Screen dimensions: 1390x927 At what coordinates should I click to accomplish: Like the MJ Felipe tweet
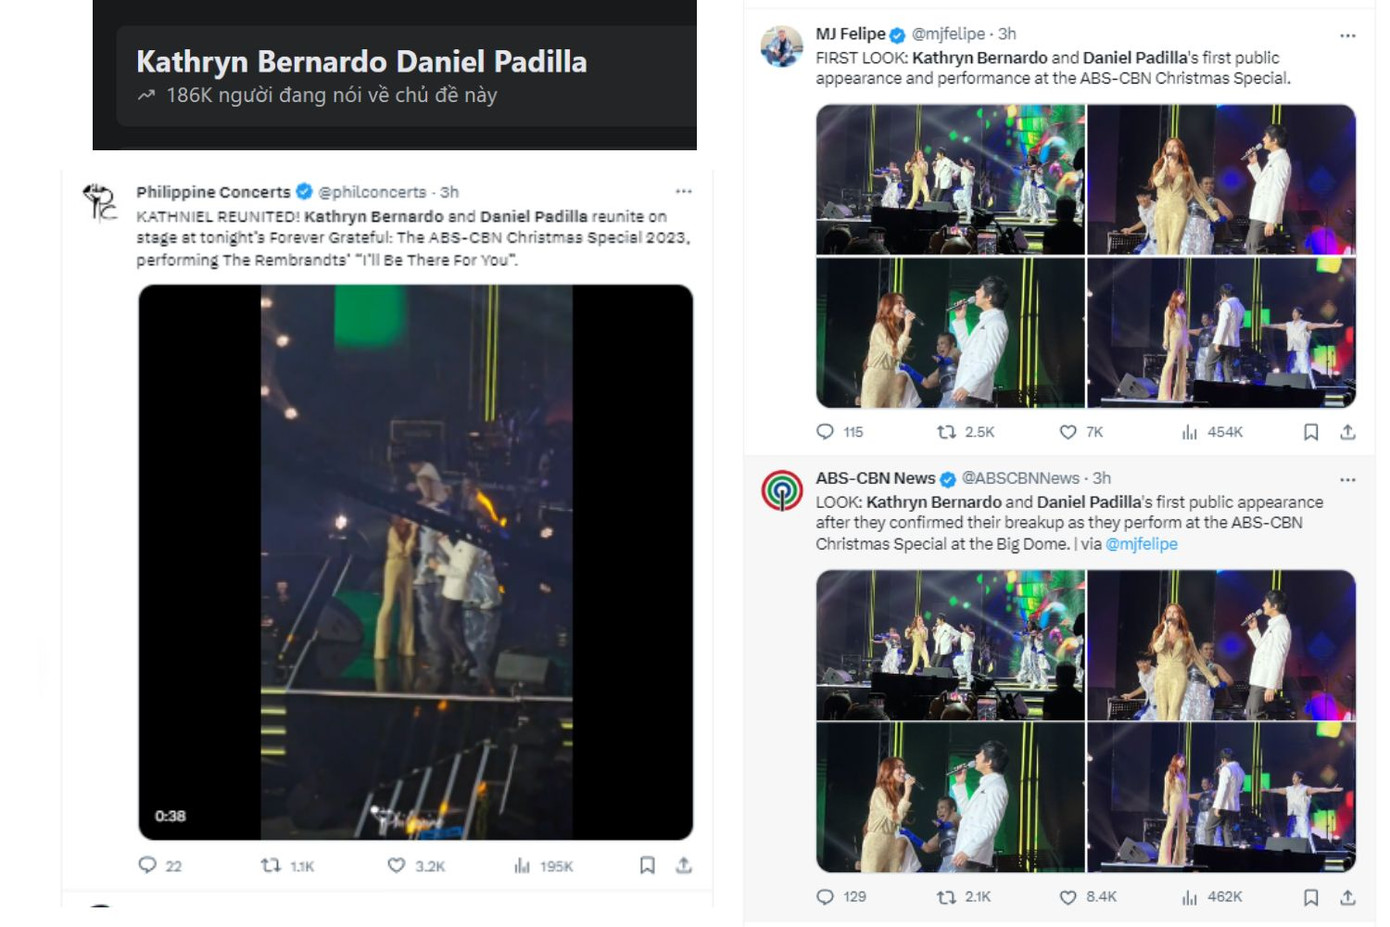pos(1068,432)
